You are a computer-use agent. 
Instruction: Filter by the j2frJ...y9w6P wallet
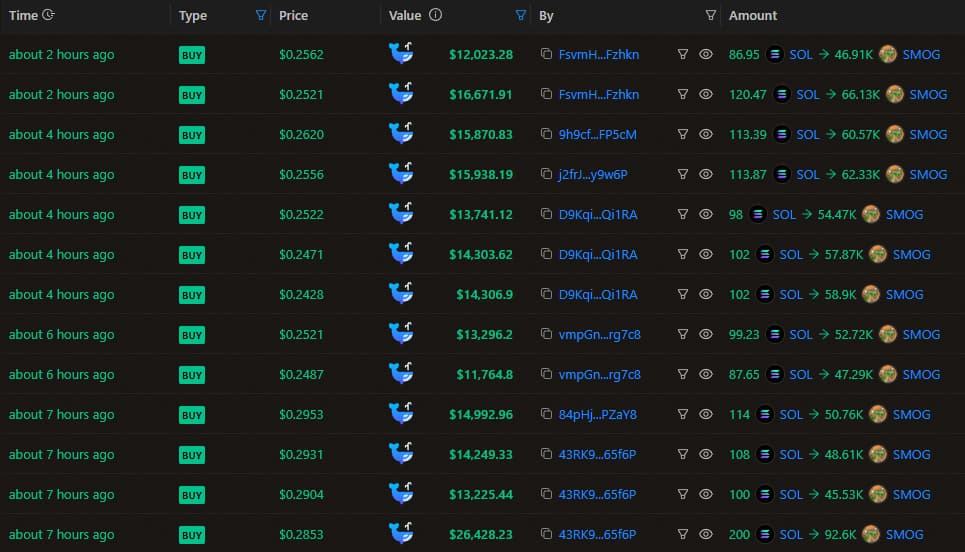tap(683, 174)
